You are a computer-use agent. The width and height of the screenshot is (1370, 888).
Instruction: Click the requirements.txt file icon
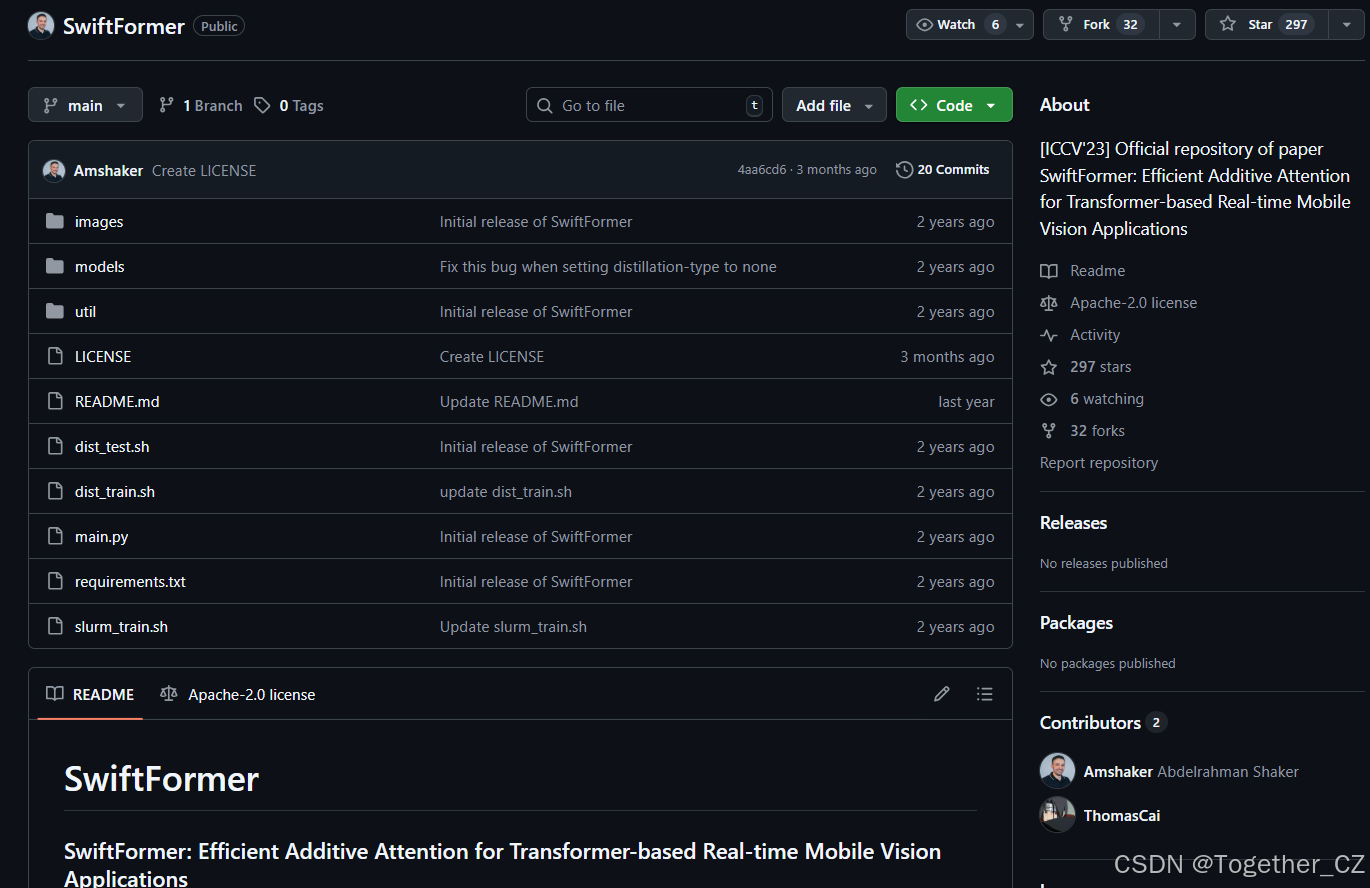tap(55, 581)
